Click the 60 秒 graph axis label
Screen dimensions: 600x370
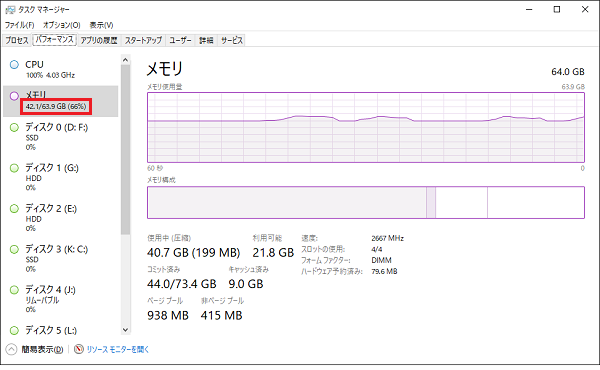click(155, 168)
